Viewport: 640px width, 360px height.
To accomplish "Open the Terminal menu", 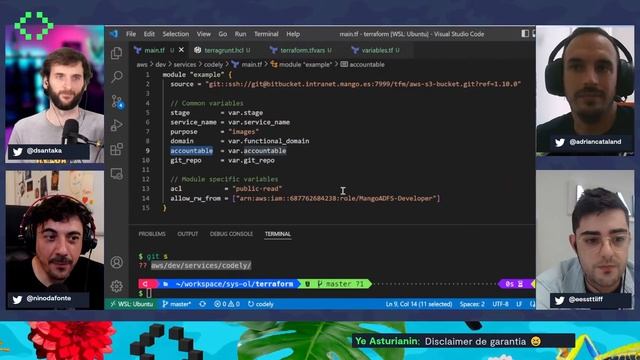I will 266,34.
